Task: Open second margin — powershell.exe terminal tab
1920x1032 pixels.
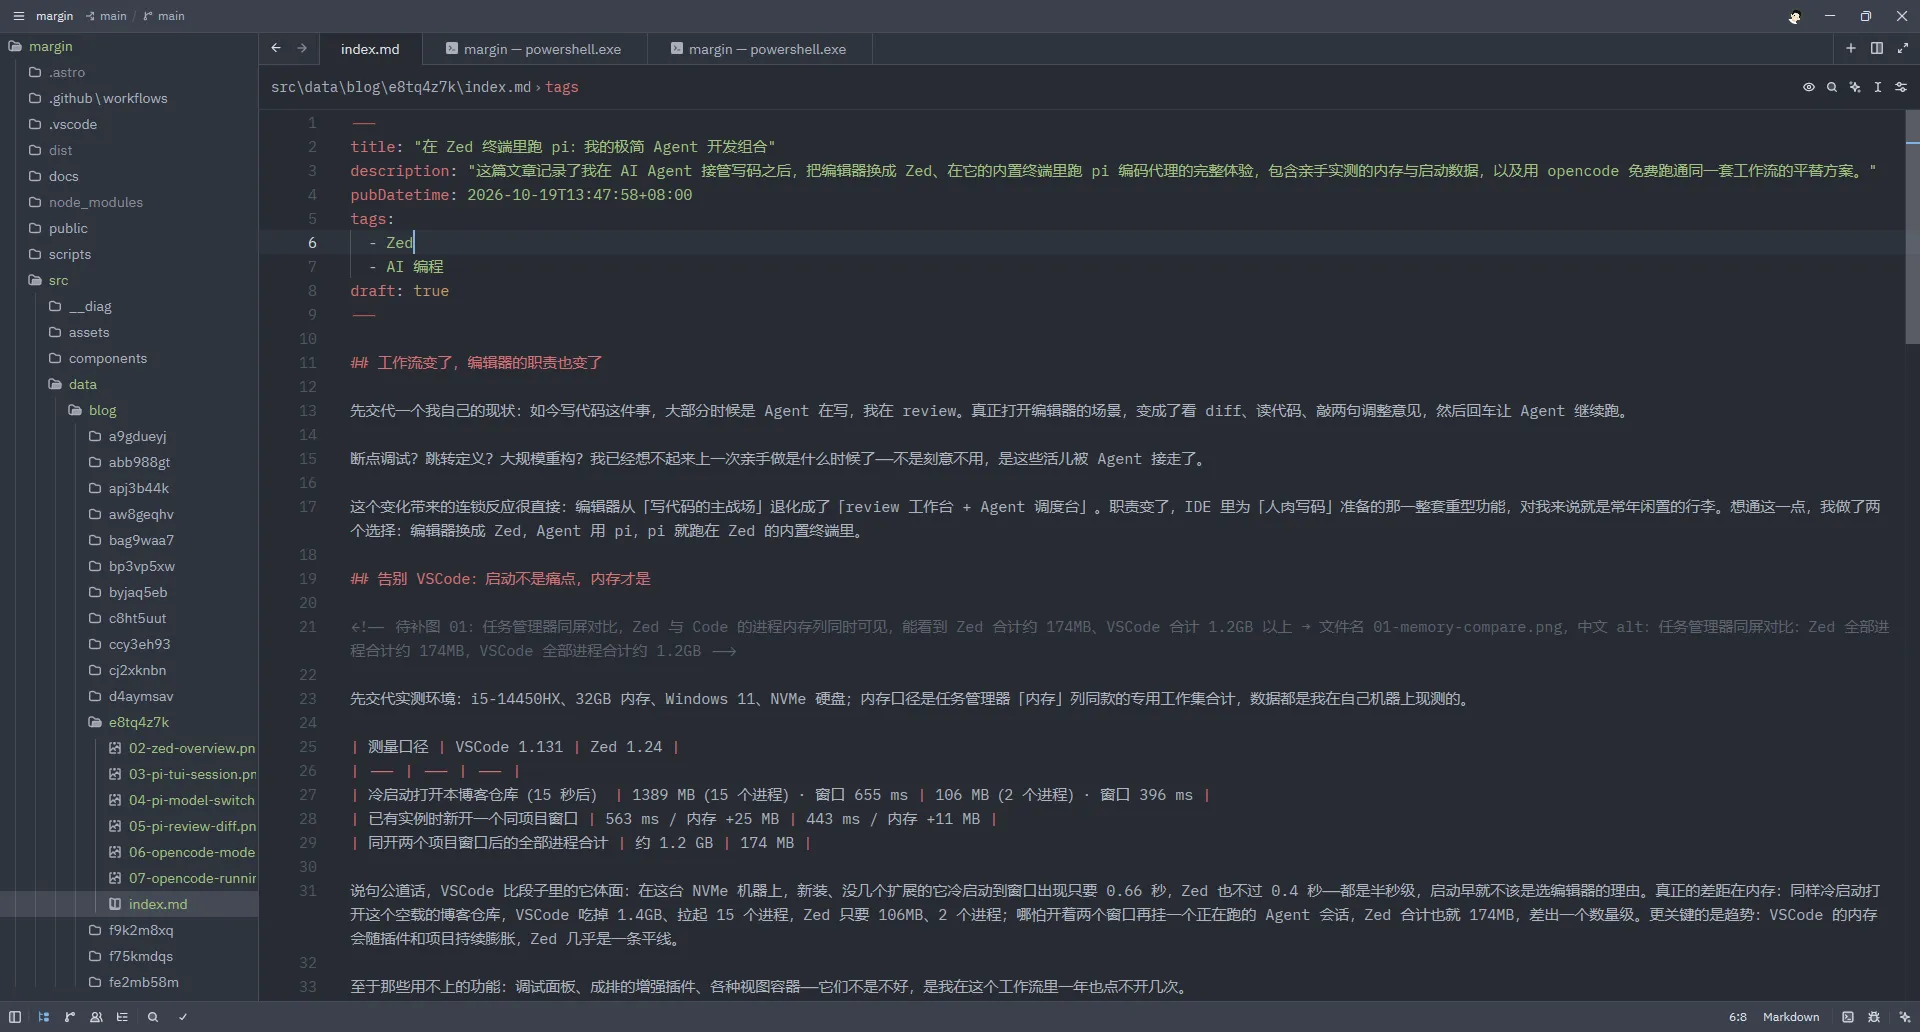Action: click(x=760, y=49)
